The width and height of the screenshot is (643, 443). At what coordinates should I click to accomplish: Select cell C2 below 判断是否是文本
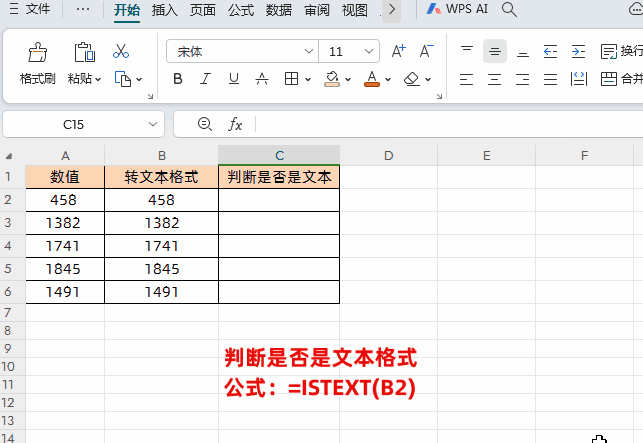pyautogui.click(x=279, y=200)
